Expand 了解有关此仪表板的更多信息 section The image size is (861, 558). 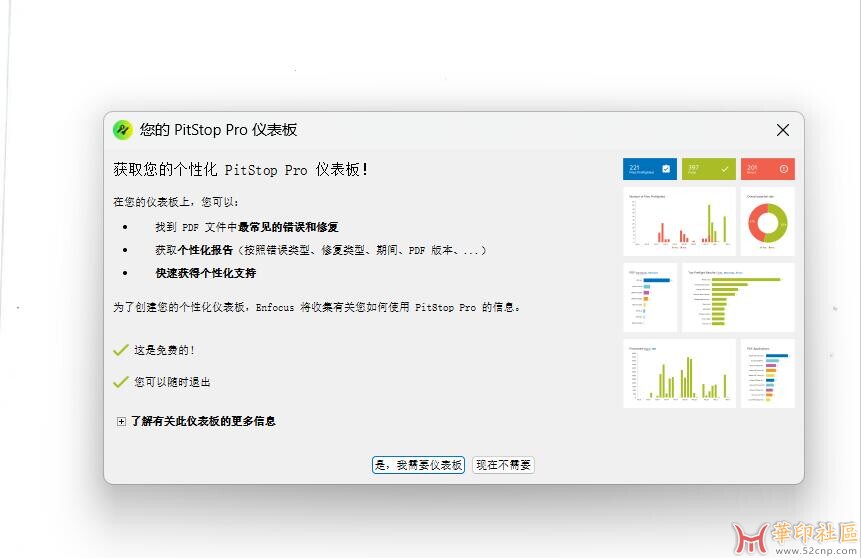[x=121, y=422]
